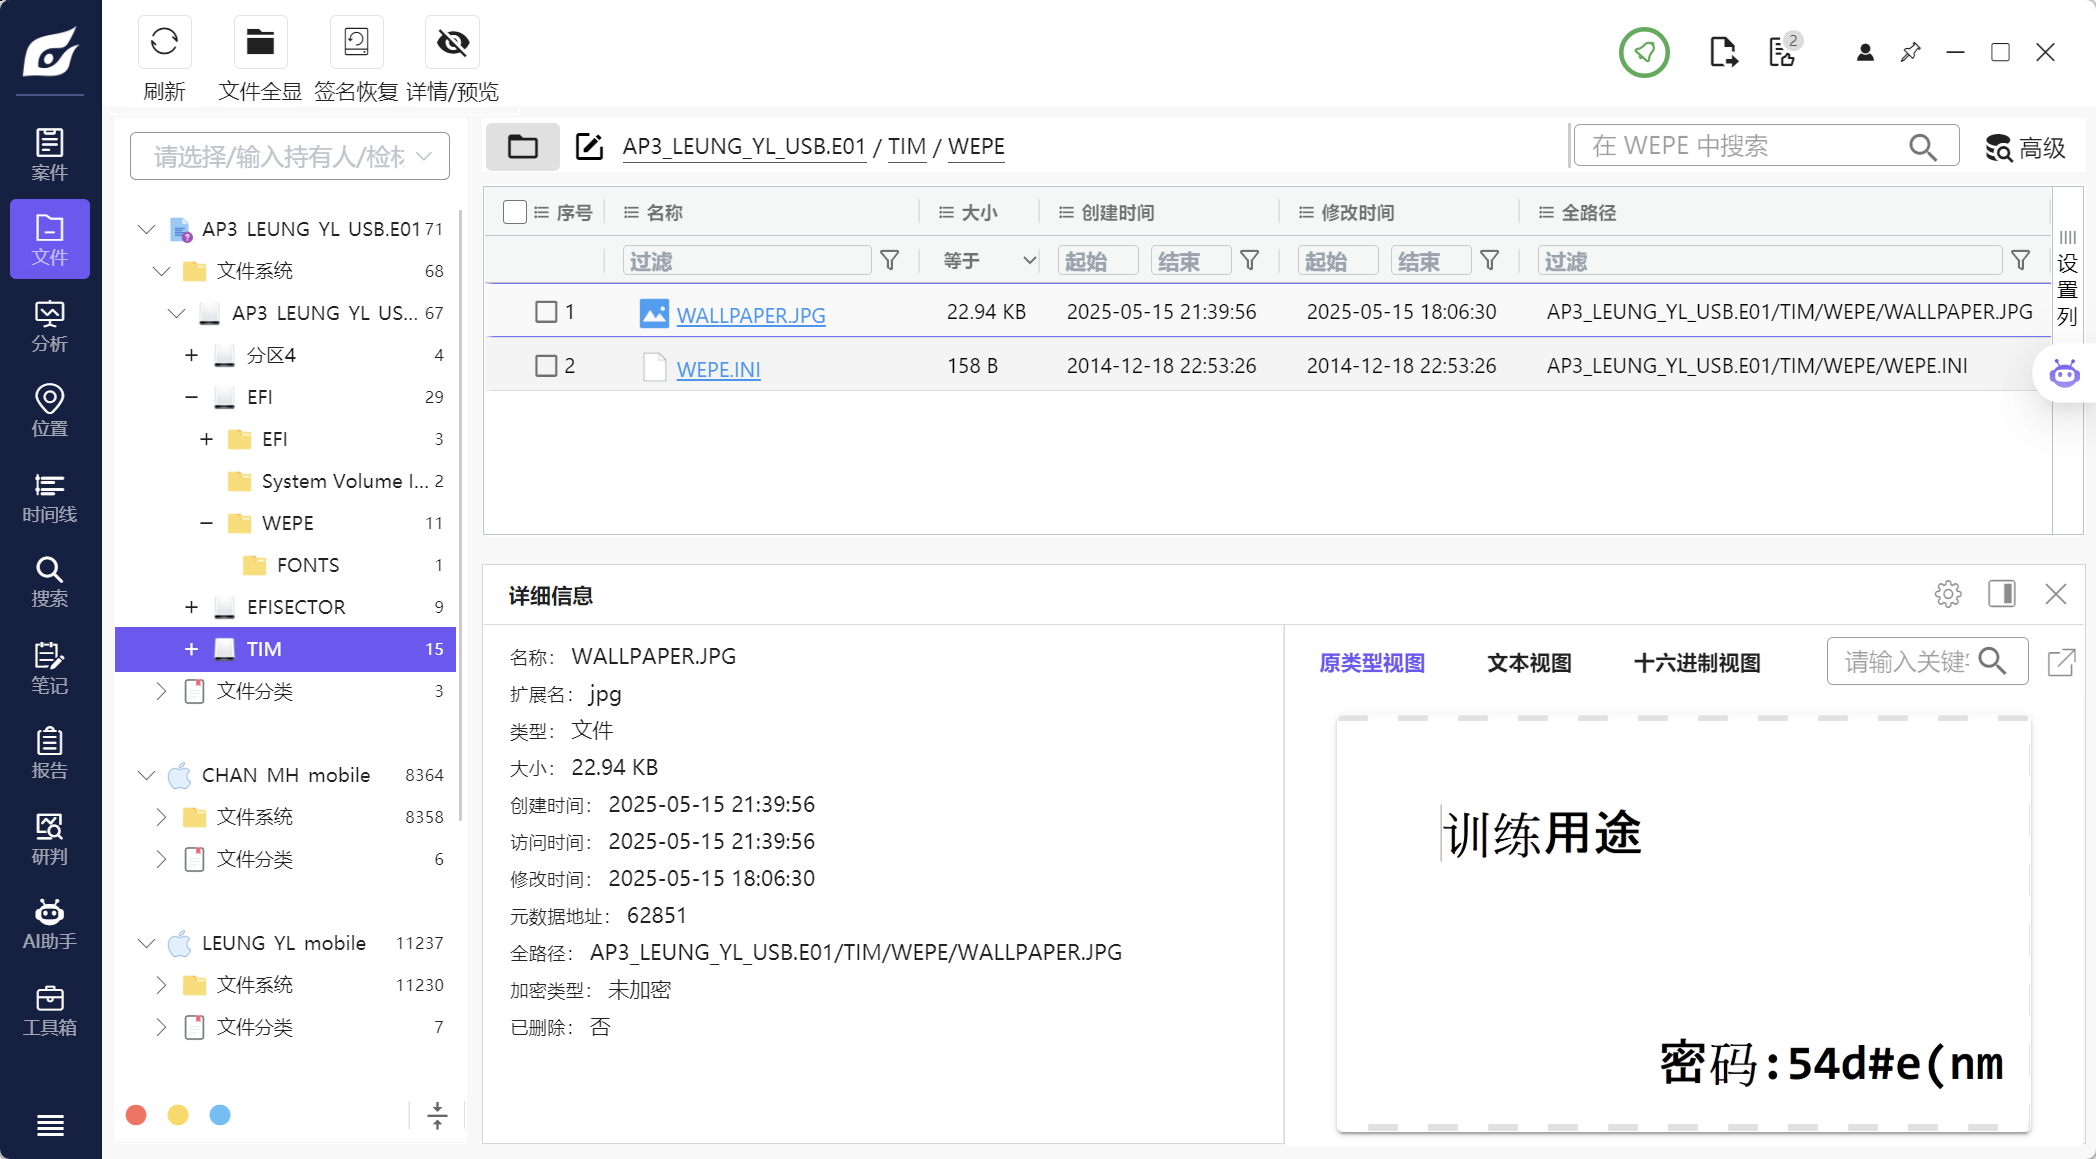Screen dimensions: 2096x1159
Task: Select the 签名恢复 toolbar icon
Action: (x=356, y=43)
